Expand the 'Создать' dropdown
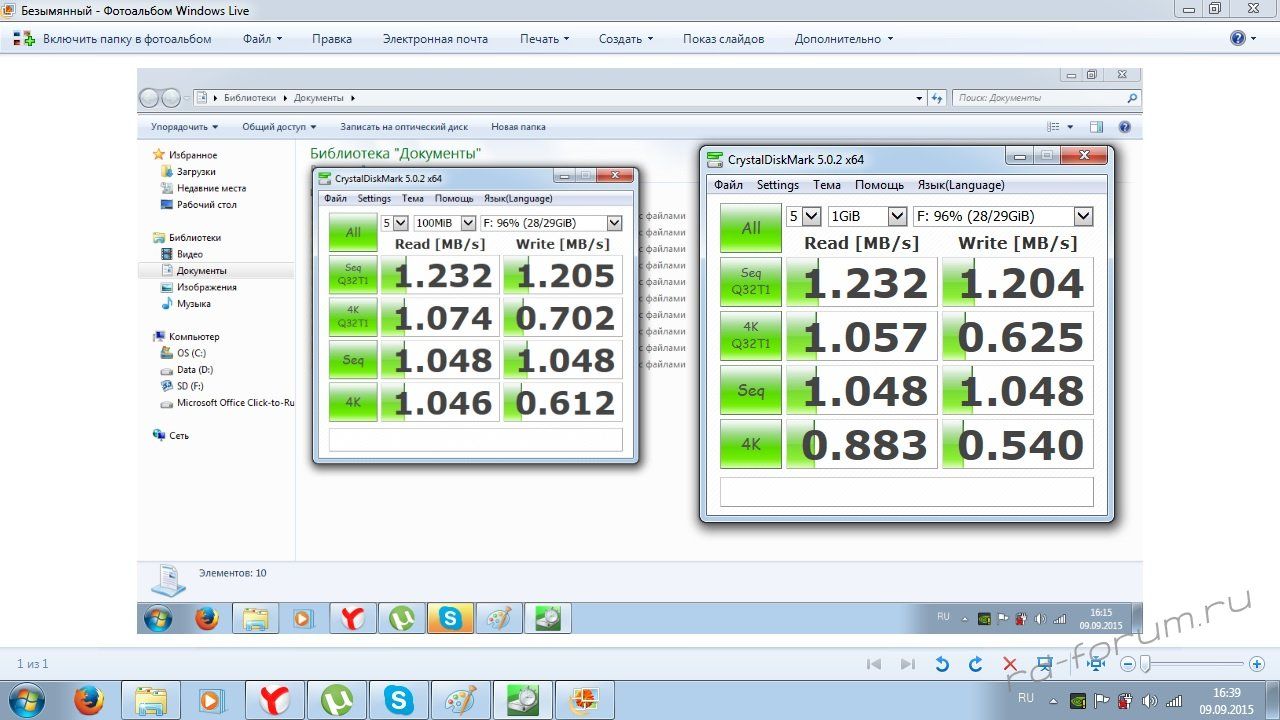Image resolution: width=1280 pixels, height=720 pixels. [626, 39]
